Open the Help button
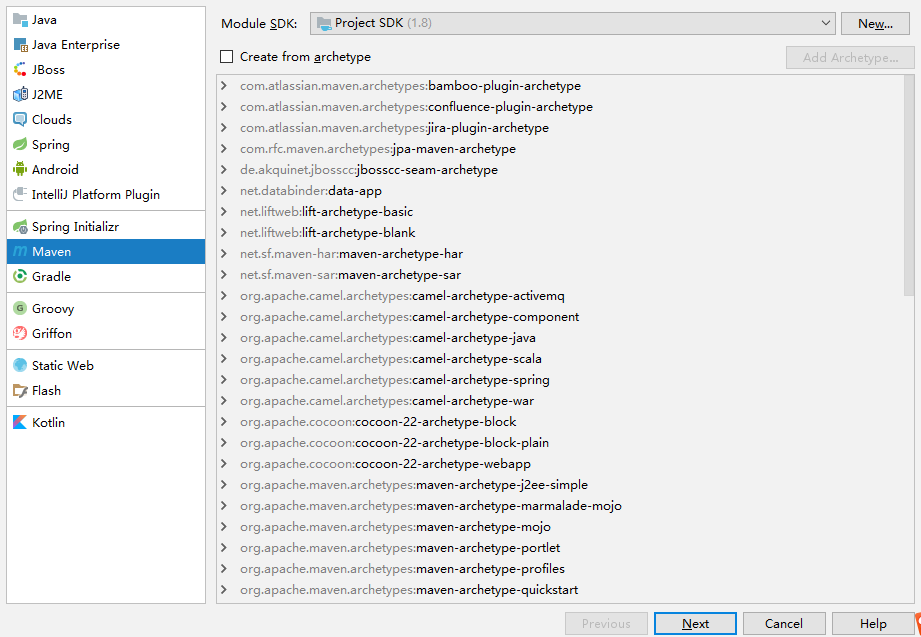The image size is (921, 637). click(x=873, y=623)
